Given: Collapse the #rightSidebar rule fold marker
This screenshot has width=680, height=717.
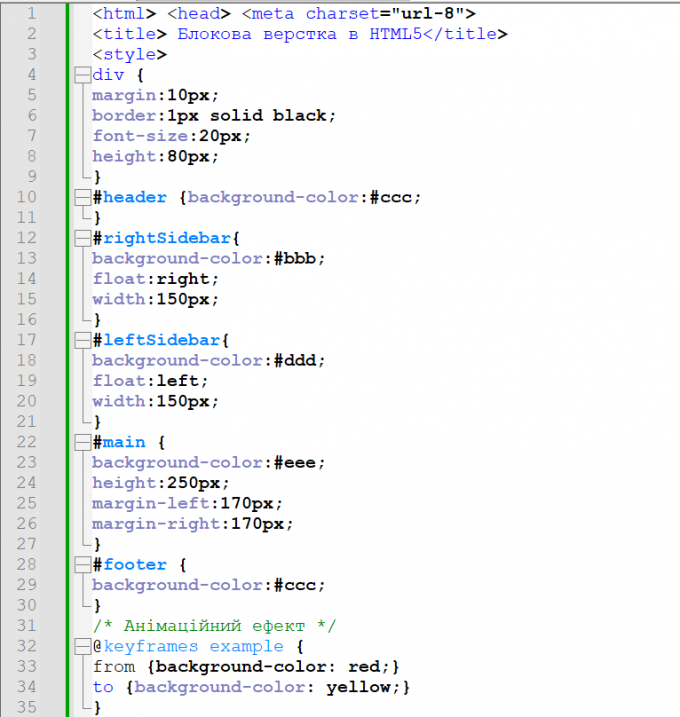Looking at the screenshot, I should (x=83, y=238).
